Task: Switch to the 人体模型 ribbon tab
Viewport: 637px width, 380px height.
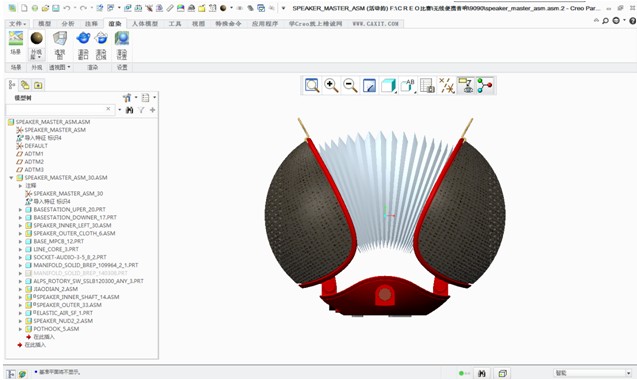Action: pyautogui.click(x=145, y=24)
